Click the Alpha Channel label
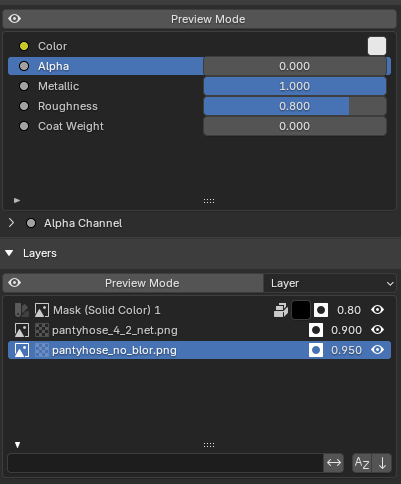Screen dimensions: 401x484 (x=83, y=223)
